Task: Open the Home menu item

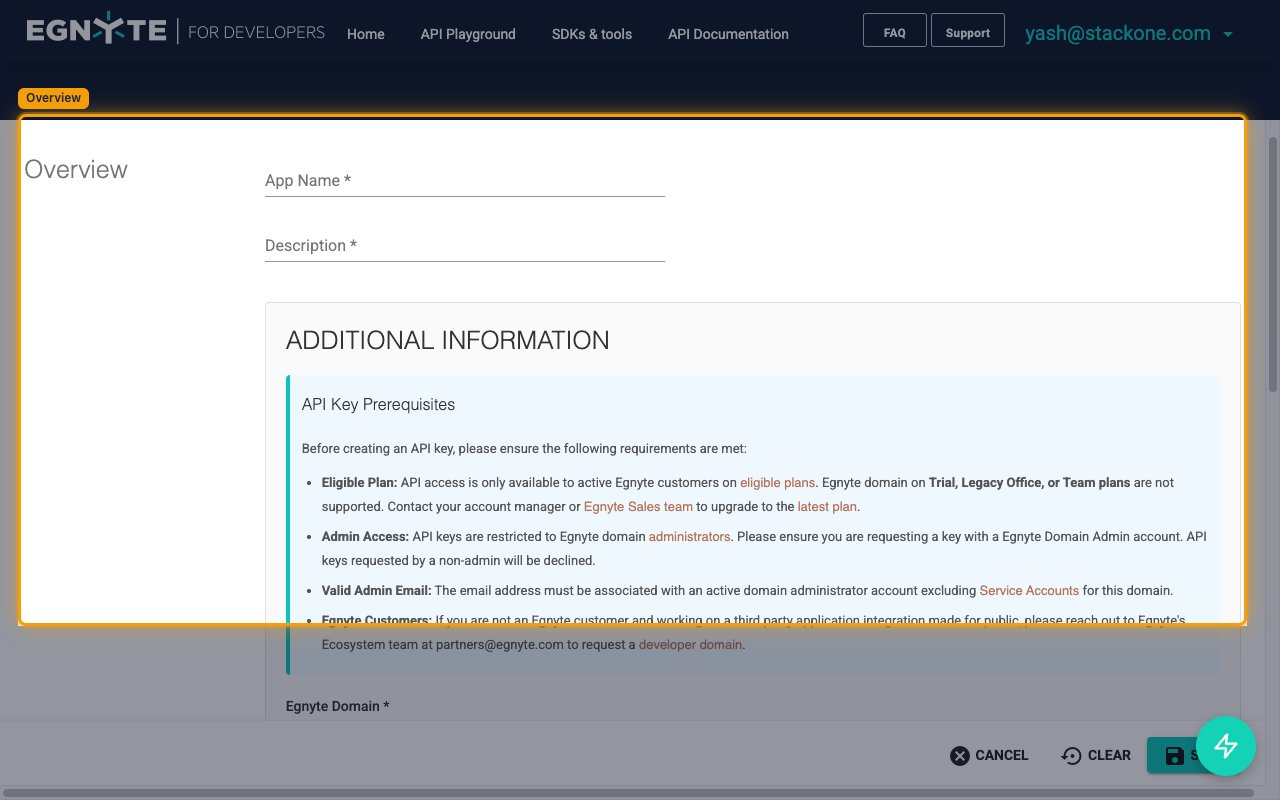Action: (366, 34)
